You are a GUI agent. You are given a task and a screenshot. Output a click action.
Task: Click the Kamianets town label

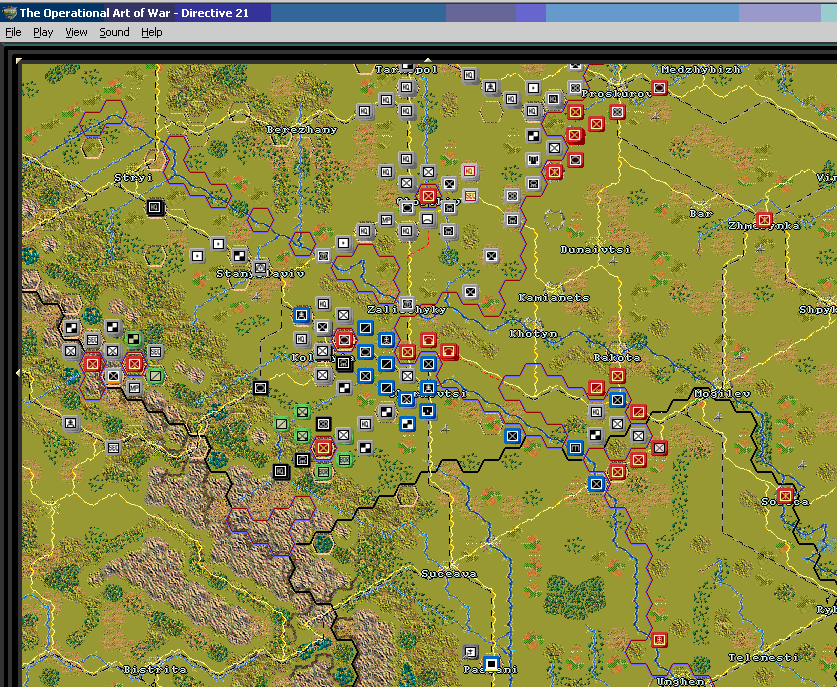pos(554,297)
